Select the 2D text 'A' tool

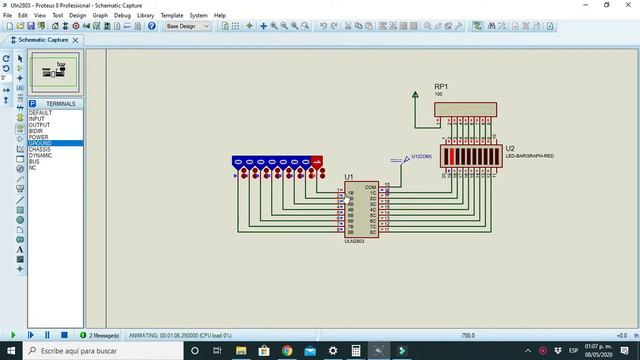(x=20, y=249)
